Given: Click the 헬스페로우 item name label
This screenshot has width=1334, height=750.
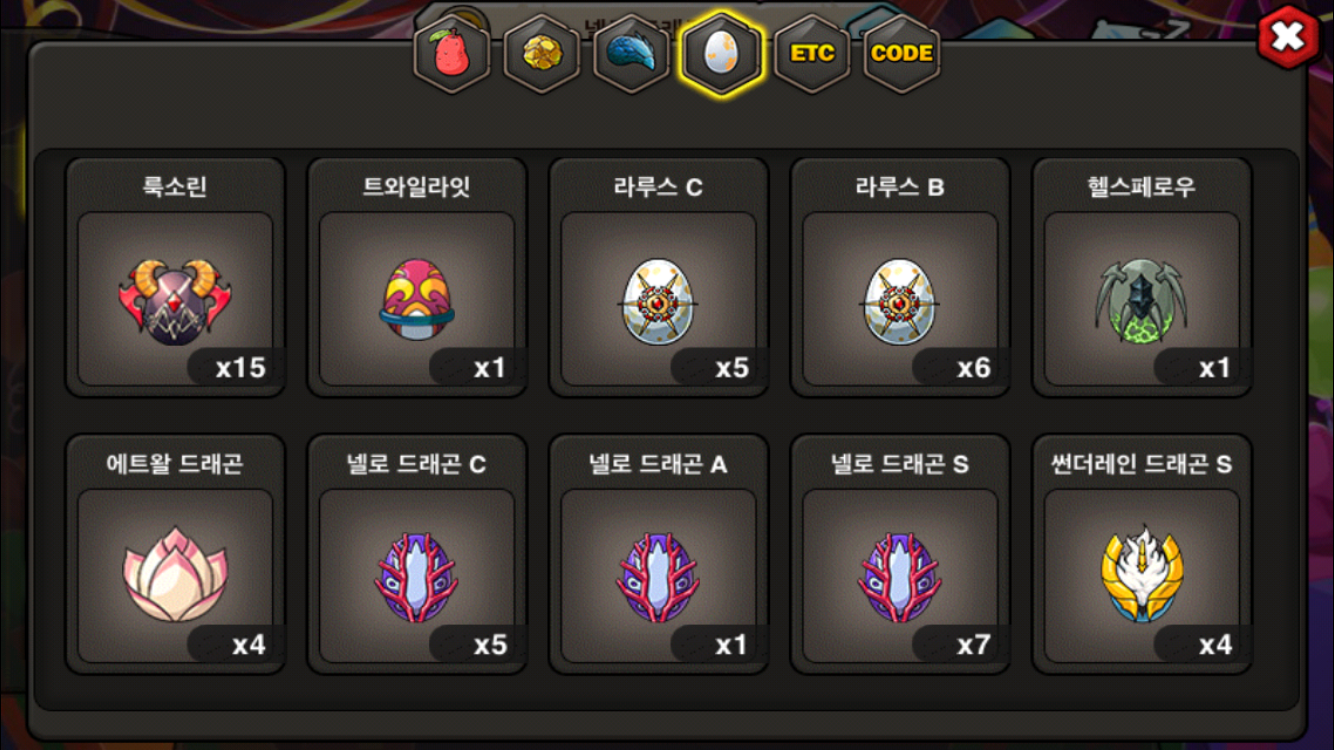Looking at the screenshot, I should 1142,187.
